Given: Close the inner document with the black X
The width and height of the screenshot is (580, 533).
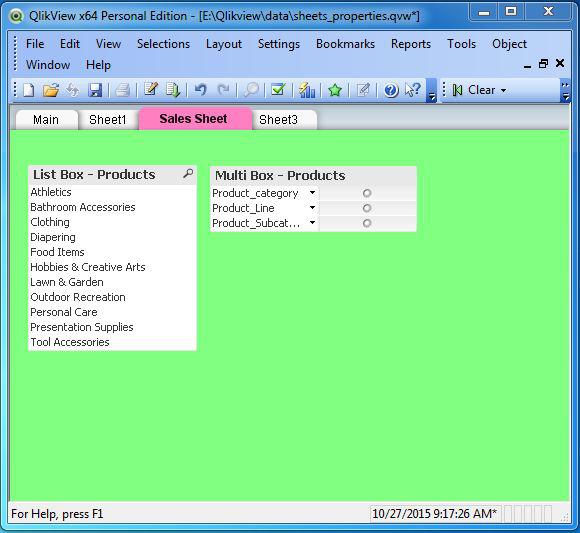Looking at the screenshot, I should pyautogui.click(x=560, y=63).
